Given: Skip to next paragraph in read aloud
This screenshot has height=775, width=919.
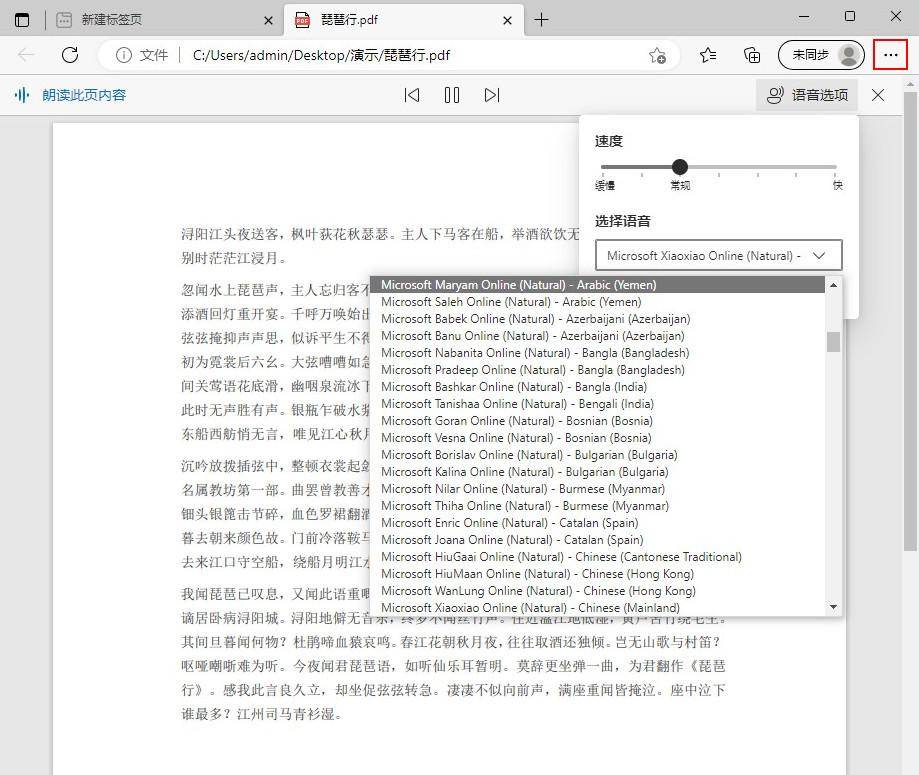Looking at the screenshot, I should 492,95.
